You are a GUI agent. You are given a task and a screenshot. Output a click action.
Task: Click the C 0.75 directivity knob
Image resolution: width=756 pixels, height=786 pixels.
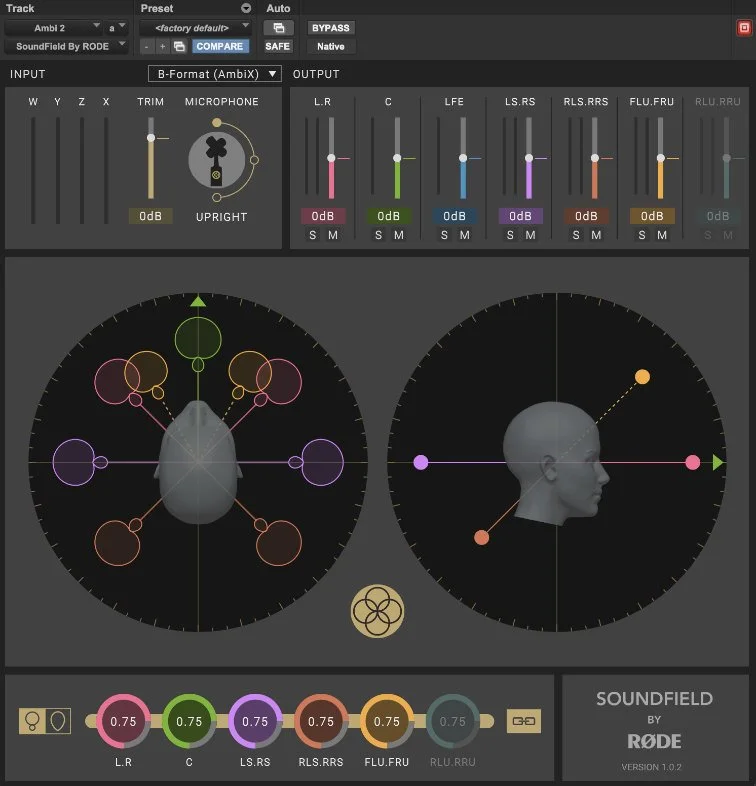point(189,721)
